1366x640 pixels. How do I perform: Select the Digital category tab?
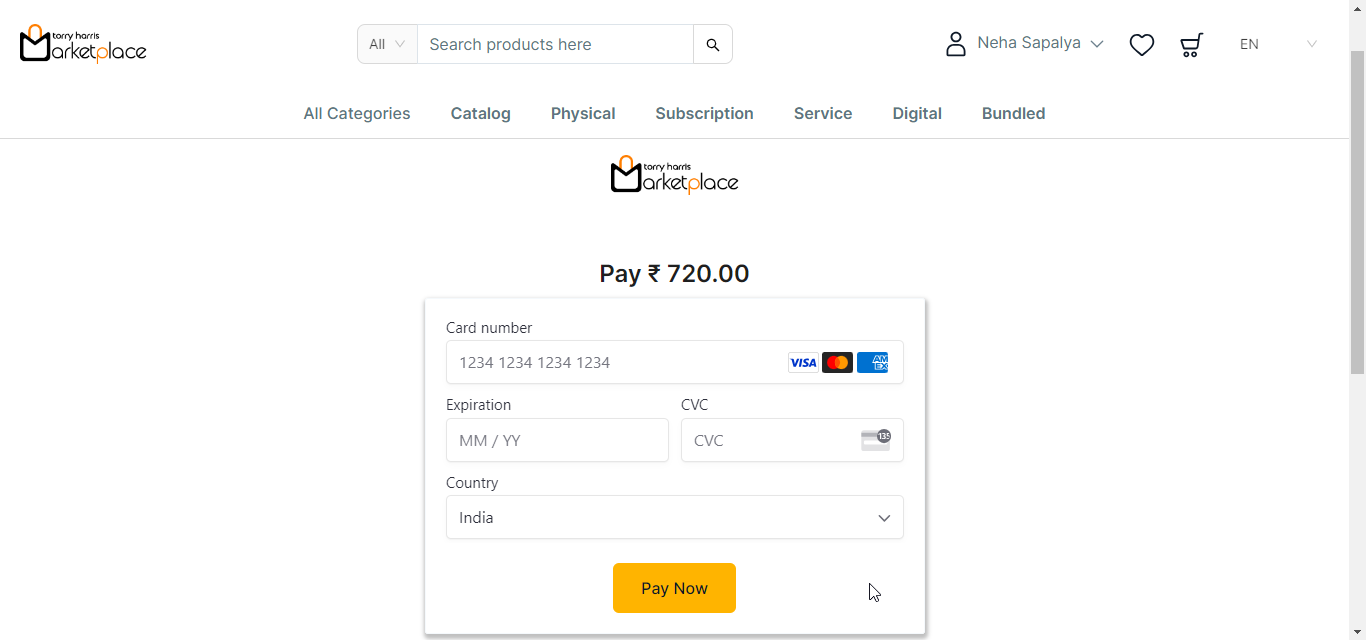[917, 114]
